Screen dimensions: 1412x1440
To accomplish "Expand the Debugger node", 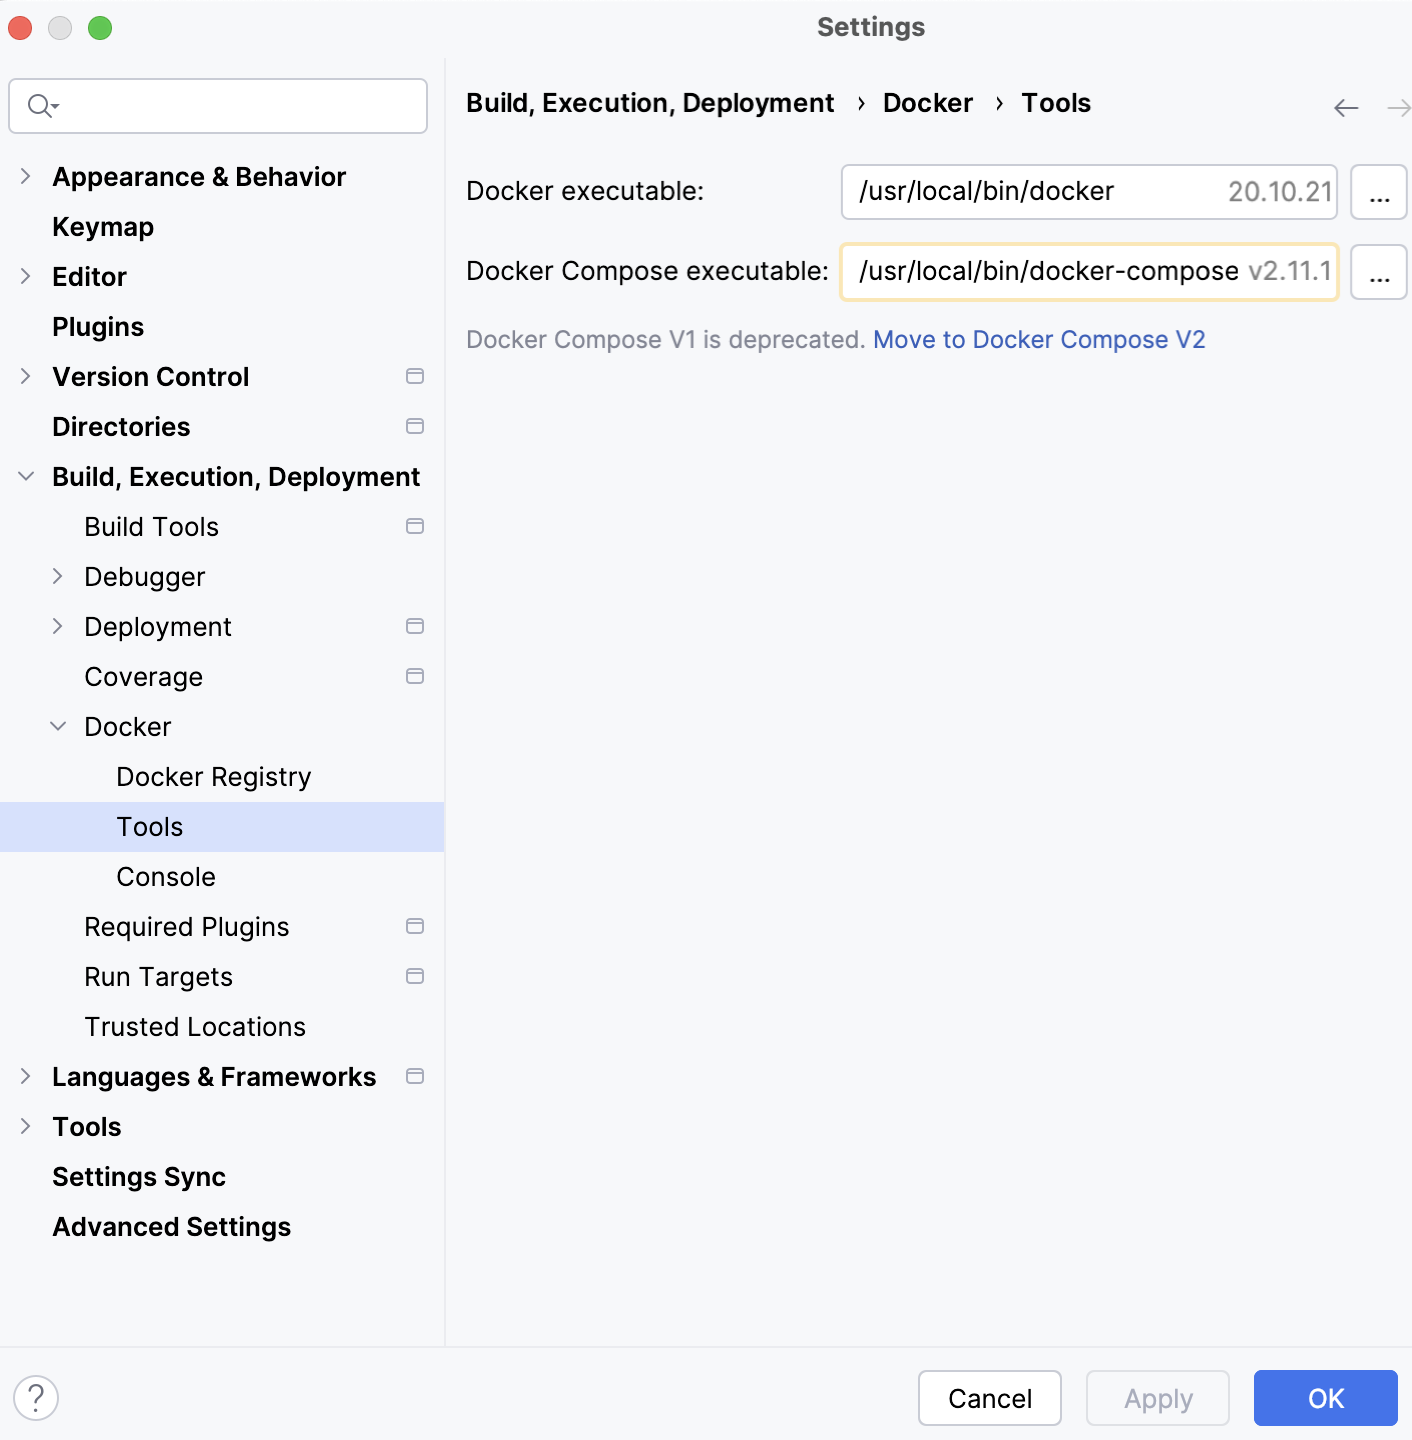I will [58, 576].
